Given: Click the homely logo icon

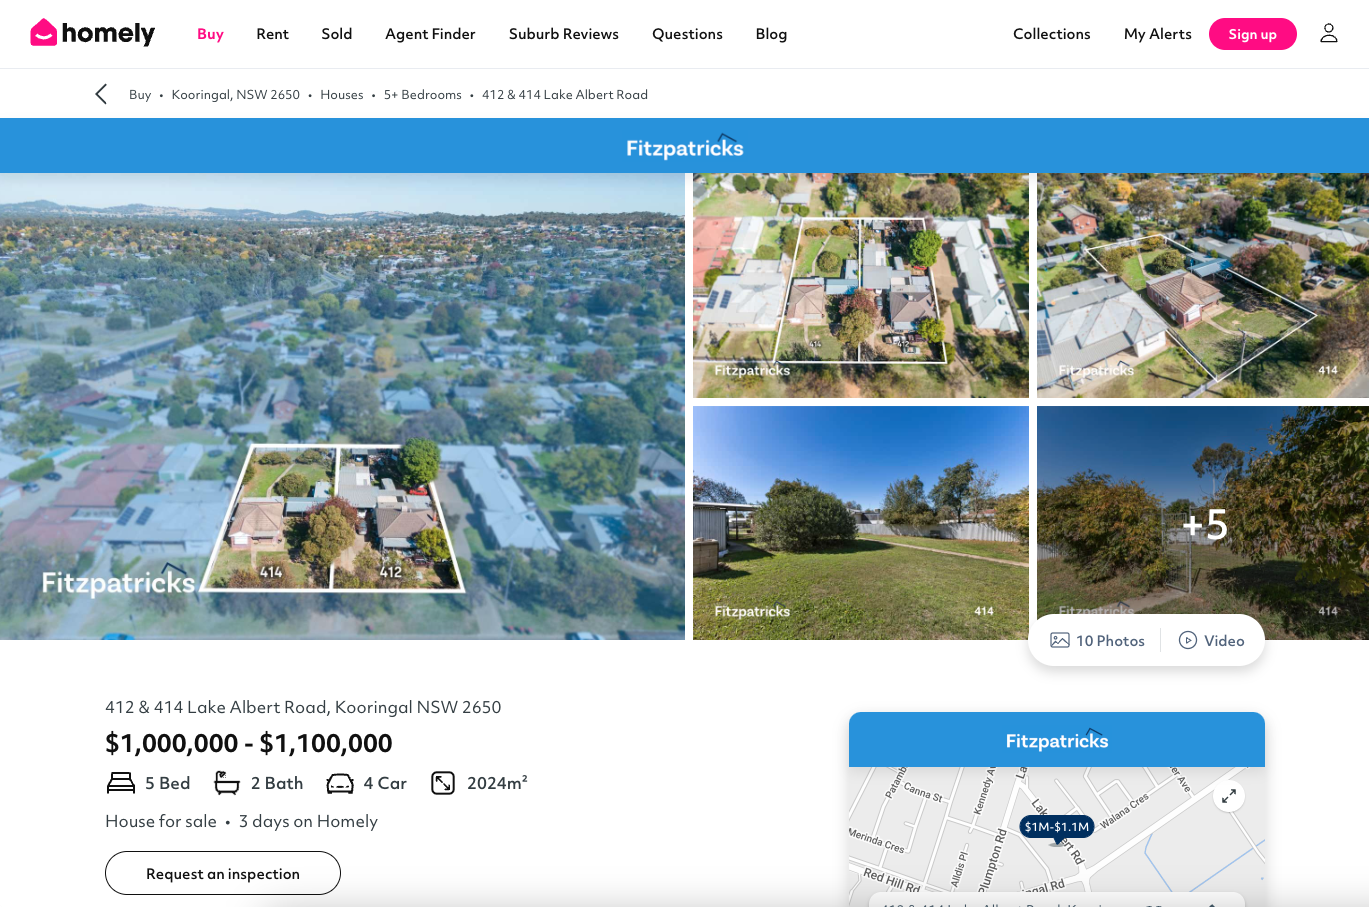Looking at the screenshot, I should click(43, 33).
